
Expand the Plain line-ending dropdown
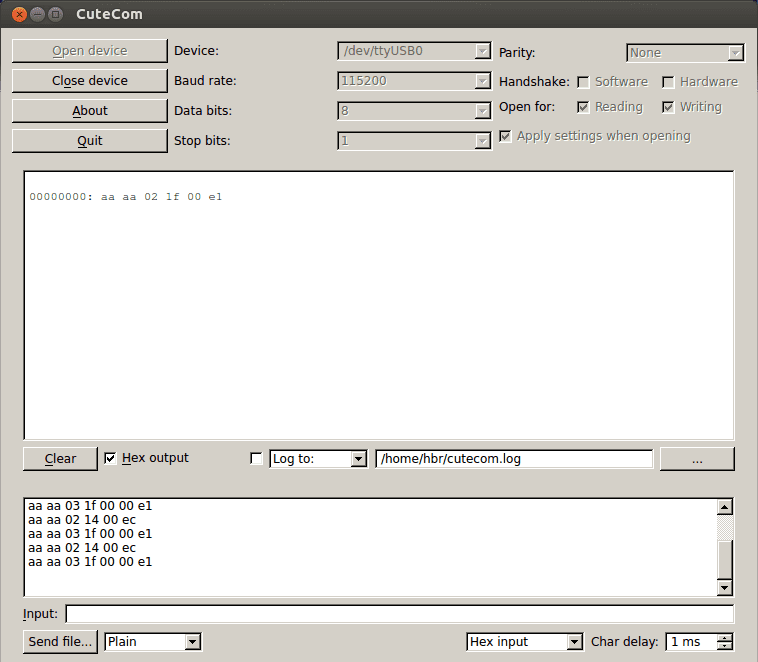[x=153, y=642]
